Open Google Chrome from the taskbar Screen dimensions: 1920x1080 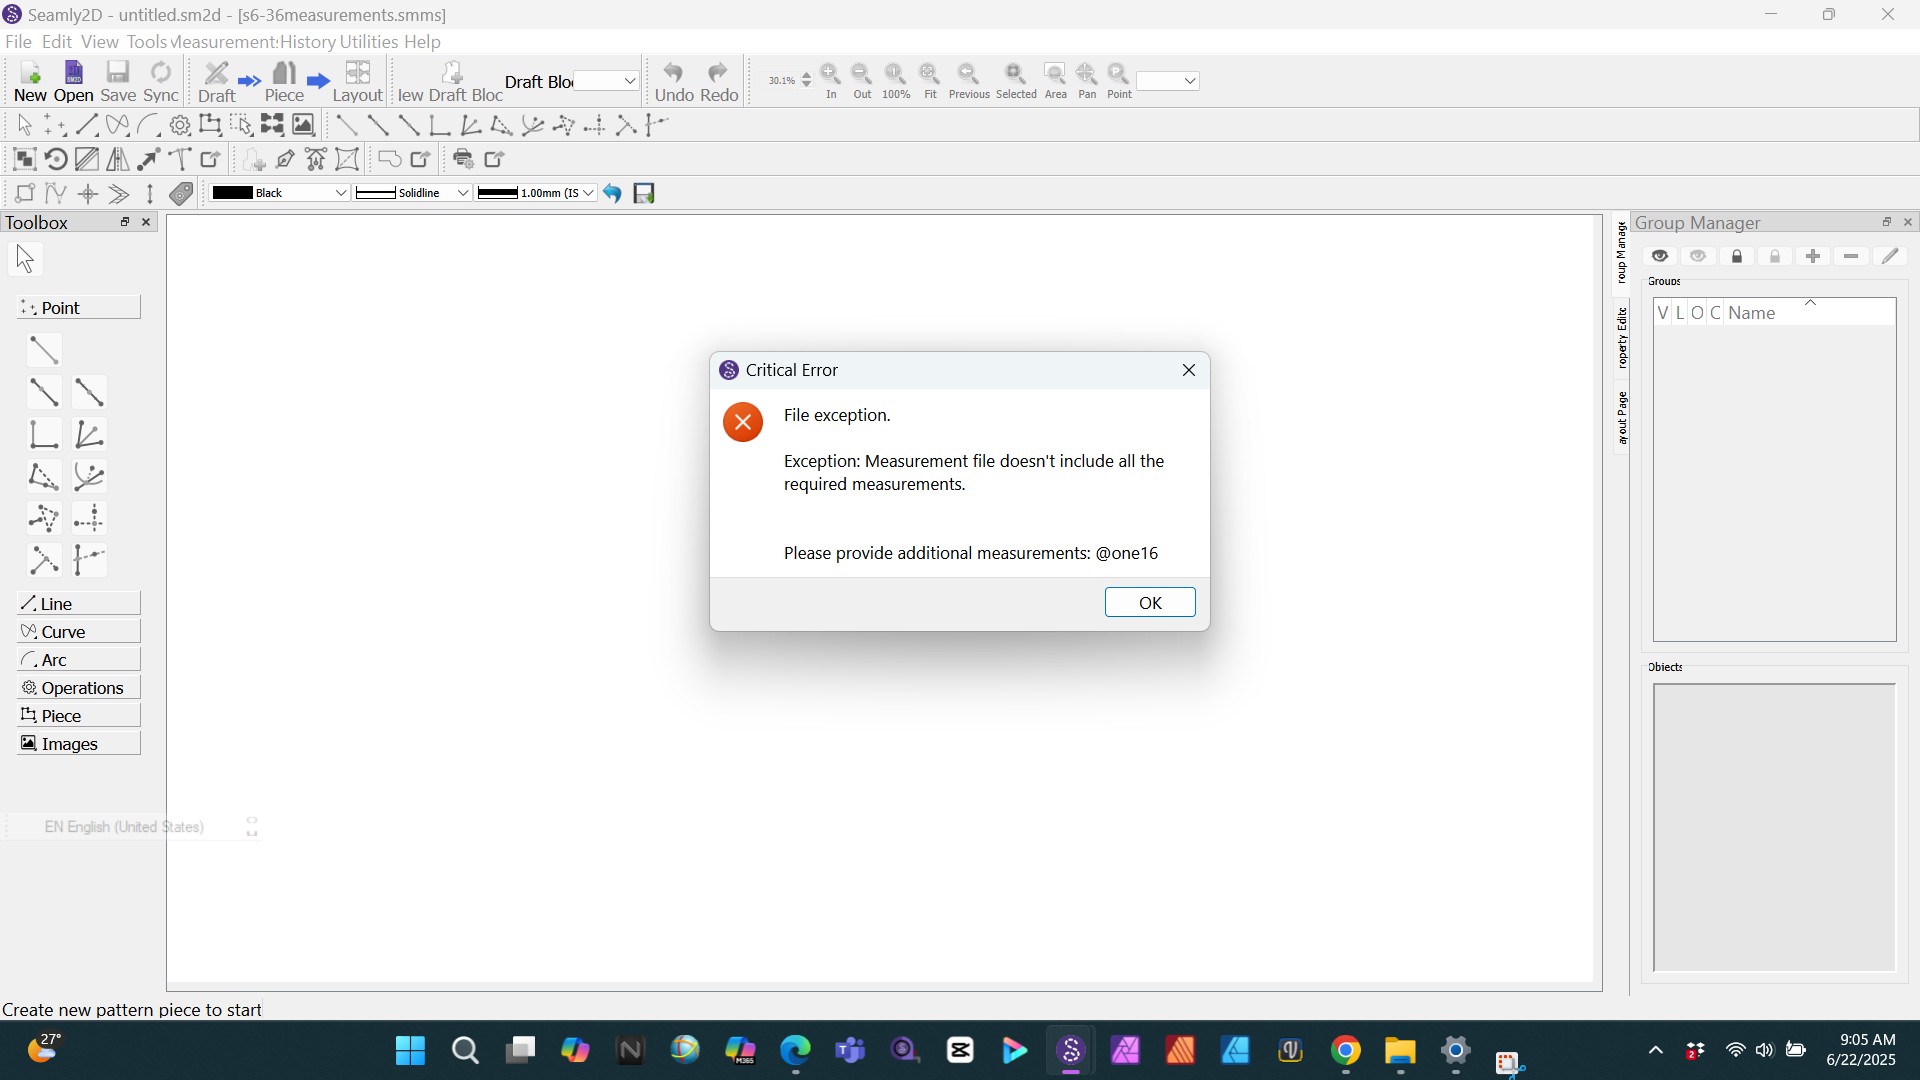pyautogui.click(x=1346, y=1052)
